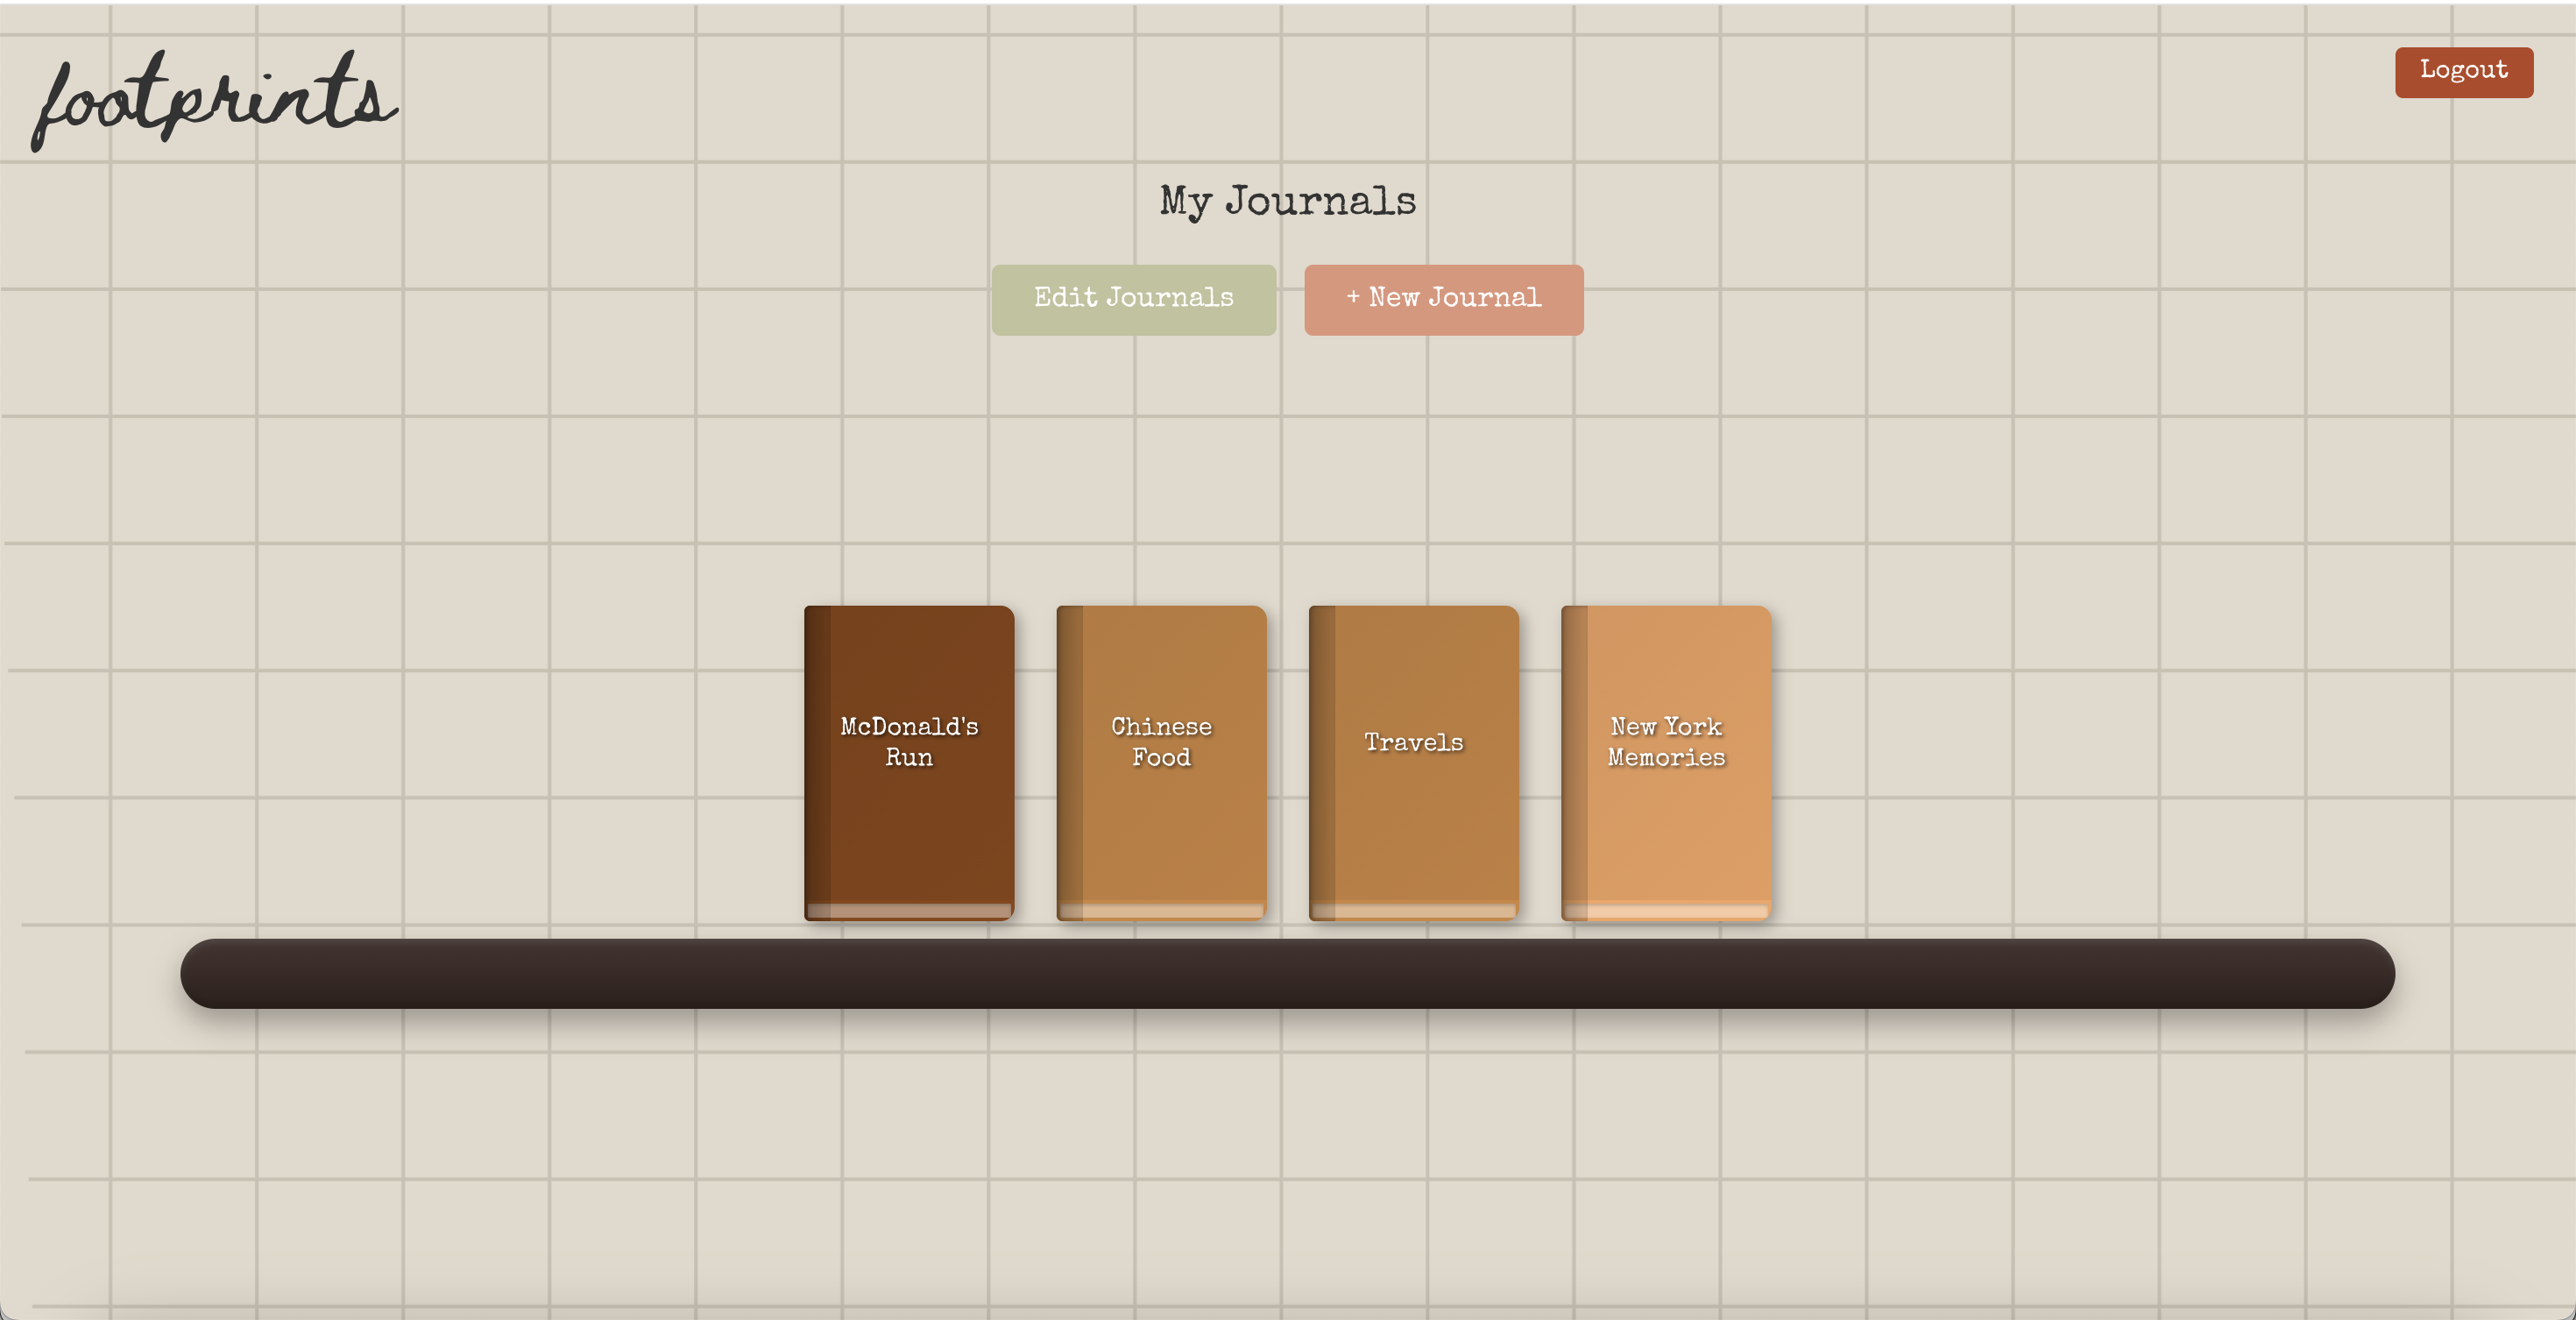Create a journal with + New Journal

[1443, 299]
